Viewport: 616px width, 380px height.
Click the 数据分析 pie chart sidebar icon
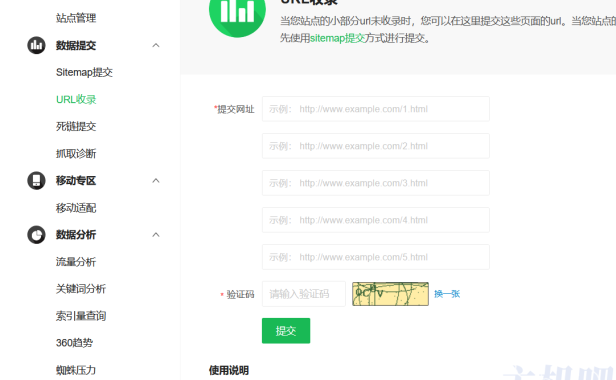(36, 235)
